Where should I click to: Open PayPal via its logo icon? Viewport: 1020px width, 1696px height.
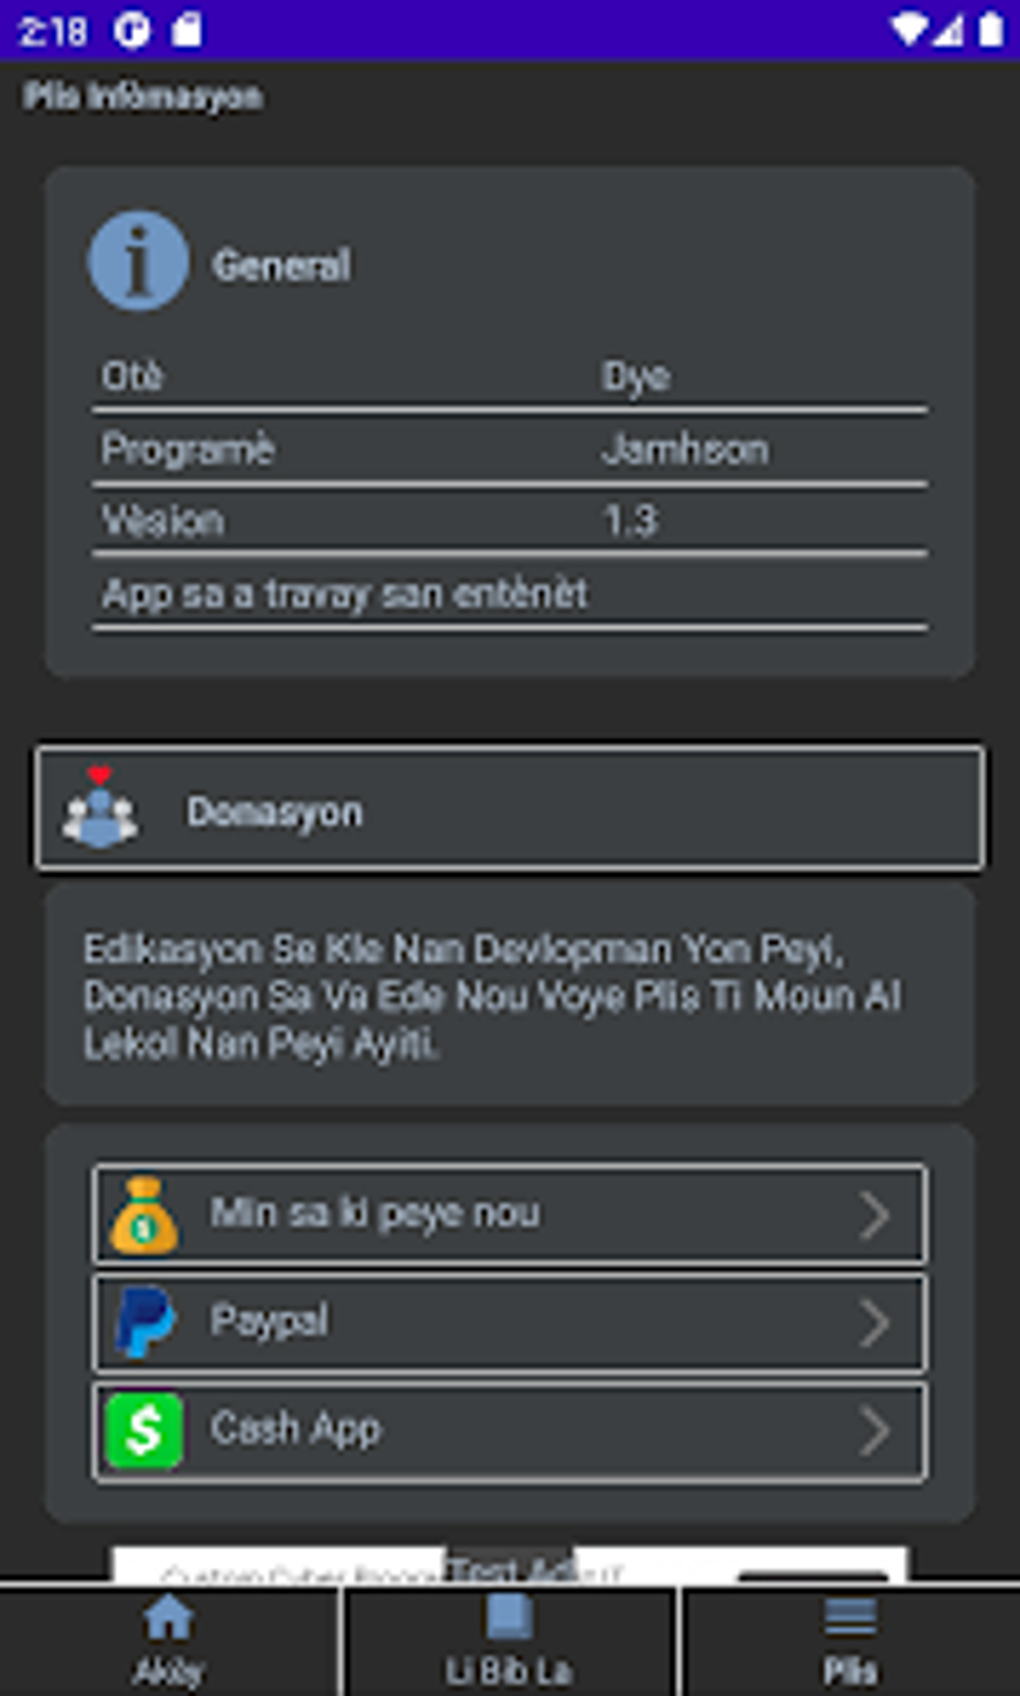pos(143,1321)
